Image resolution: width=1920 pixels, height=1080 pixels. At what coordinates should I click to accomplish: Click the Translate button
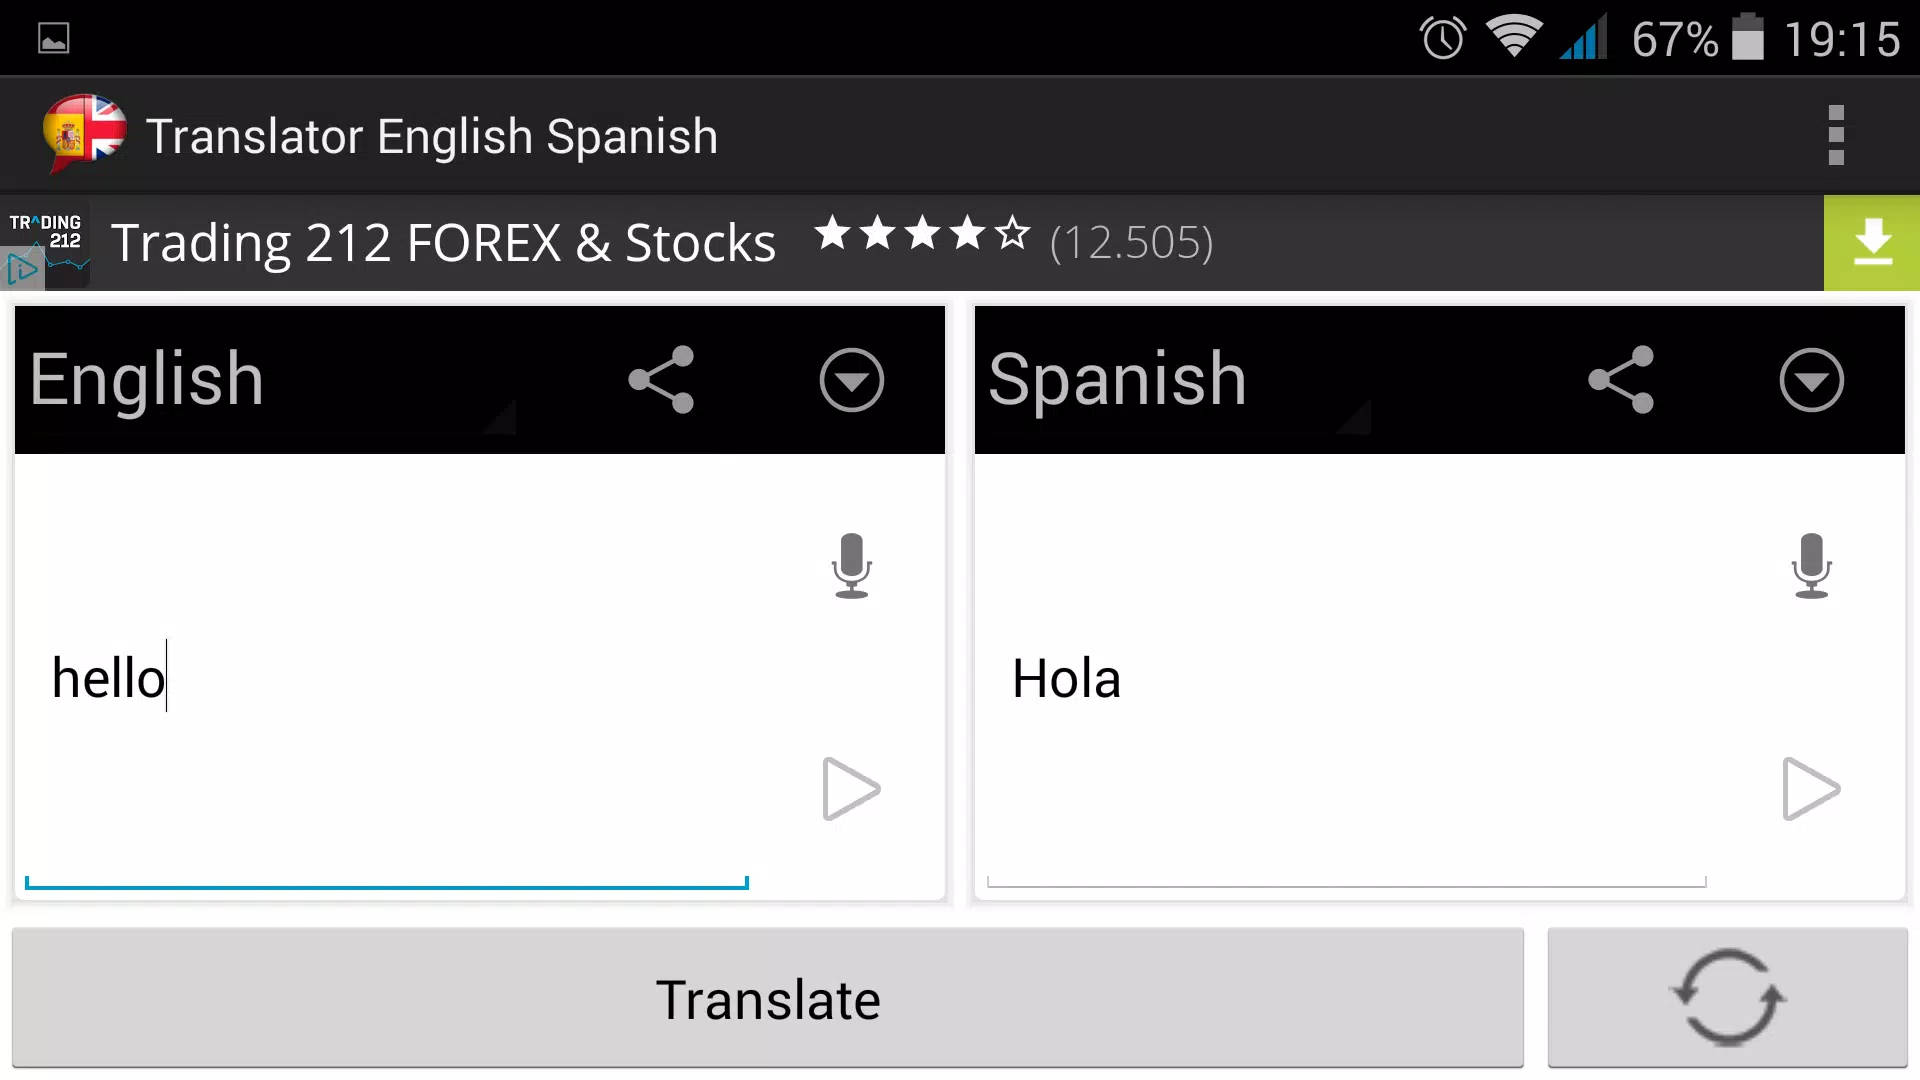(x=767, y=997)
